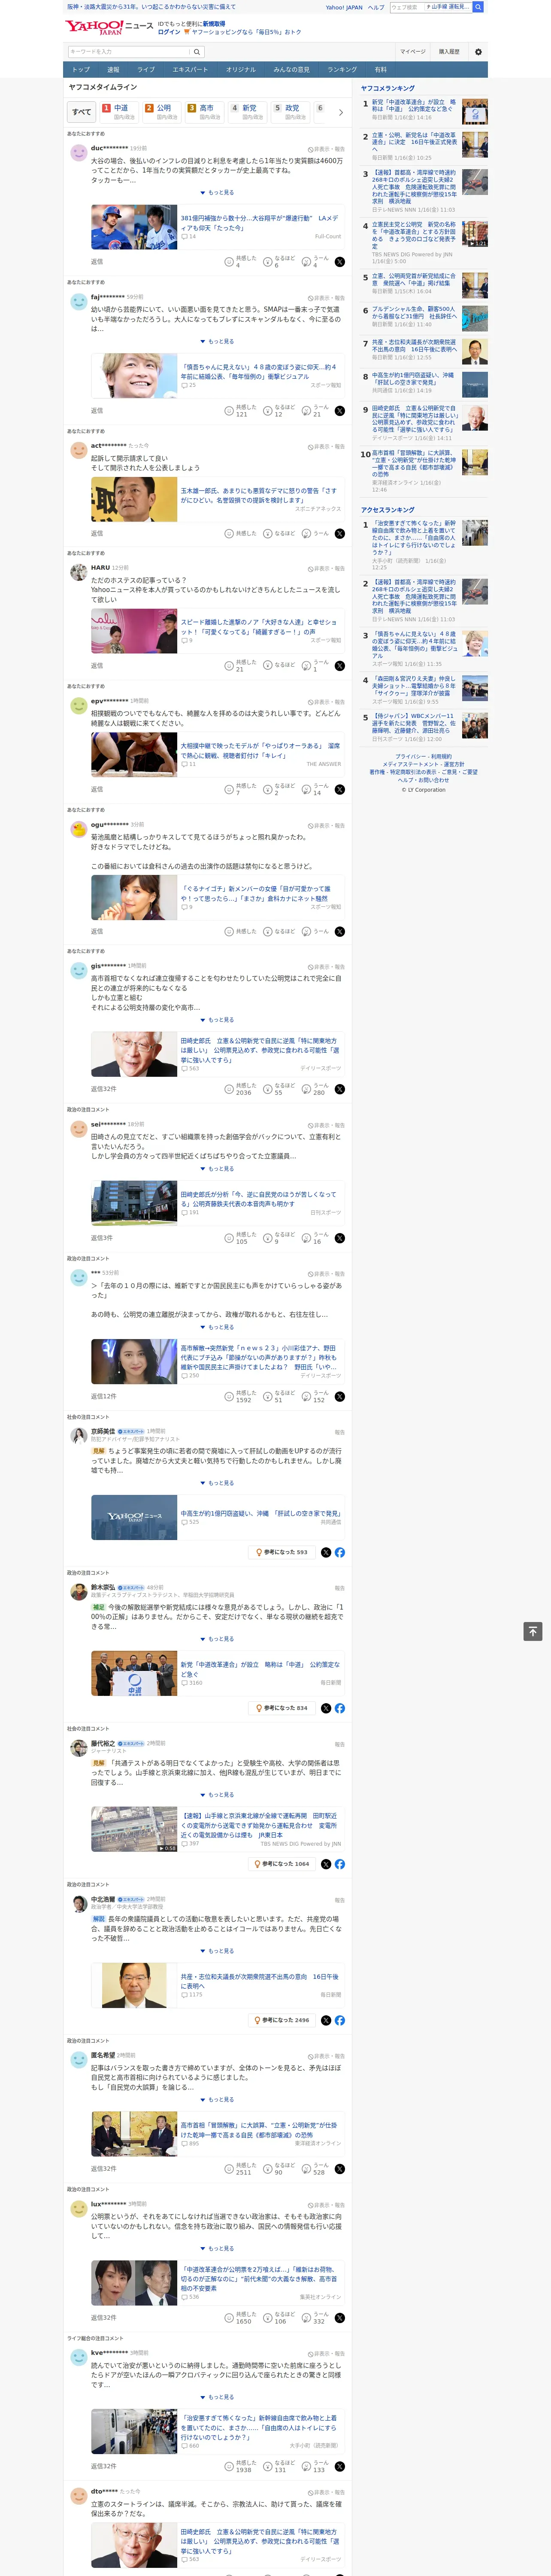Toggle 参考になった 834 button
The image size is (551, 2576).
281,1708
